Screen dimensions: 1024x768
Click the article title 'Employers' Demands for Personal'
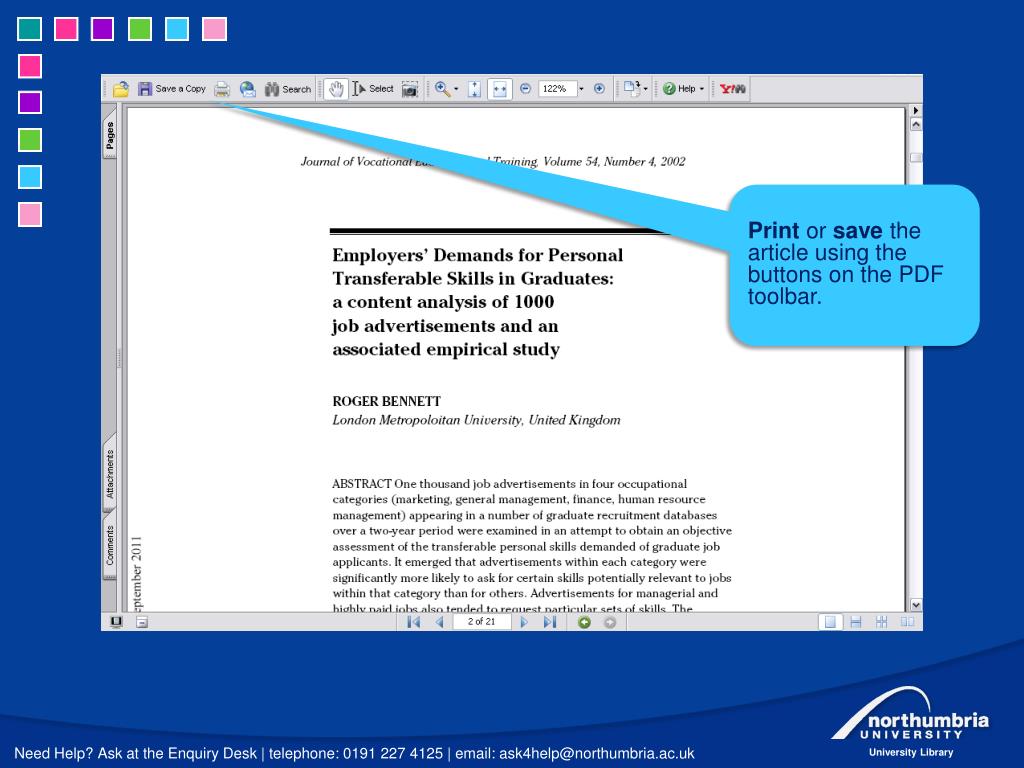coord(477,255)
